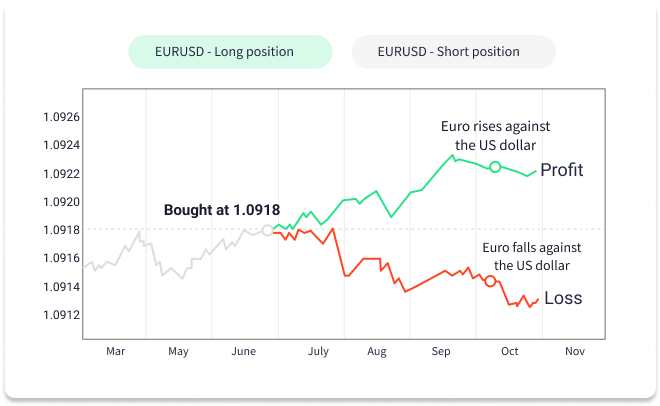This screenshot has width=660, height=406.
Task: Click the Oct label on the x-axis
Action: [511, 352]
